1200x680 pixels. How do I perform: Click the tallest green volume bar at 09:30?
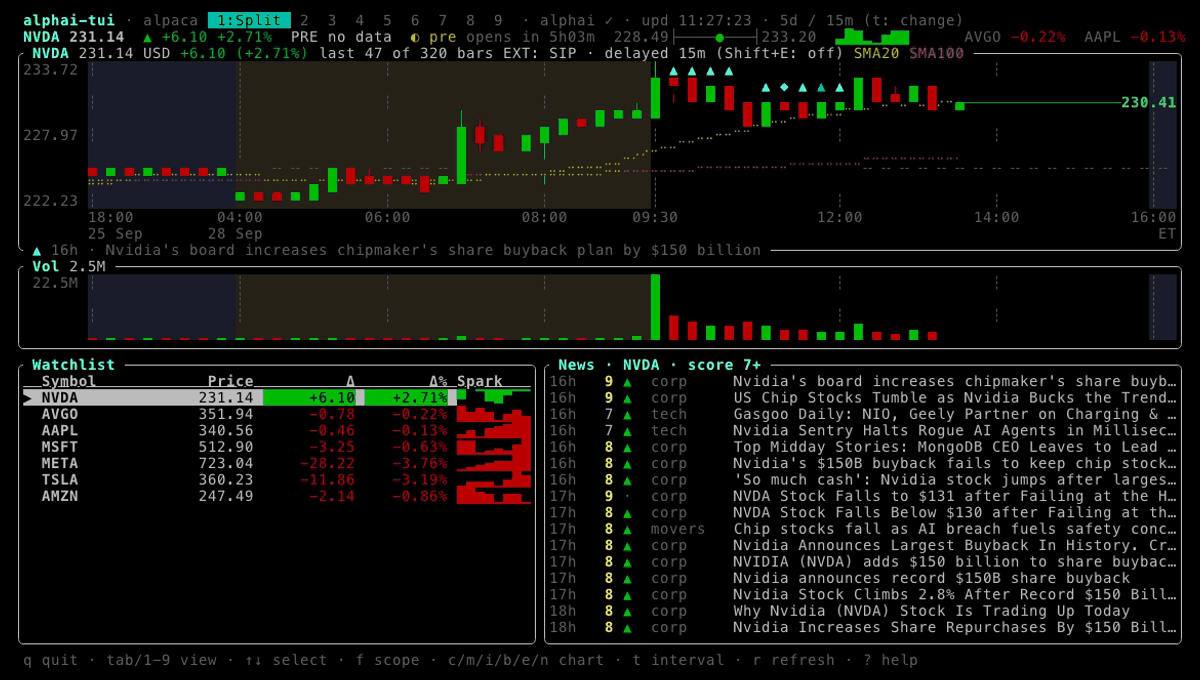(x=656, y=307)
